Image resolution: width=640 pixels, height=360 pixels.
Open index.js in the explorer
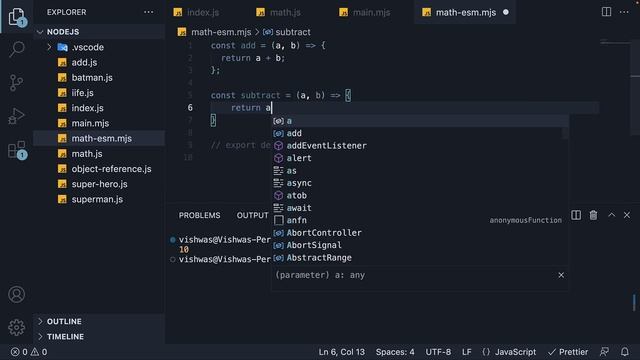coord(87,108)
